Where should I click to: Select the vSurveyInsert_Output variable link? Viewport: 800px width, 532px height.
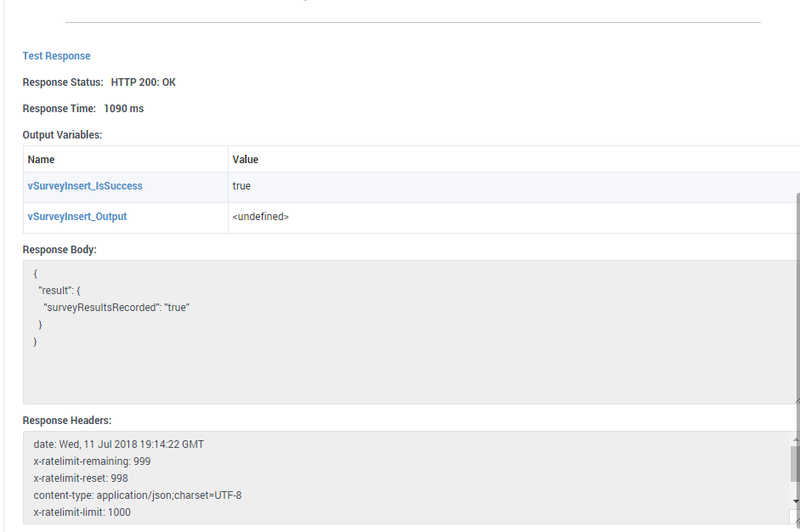point(77,216)
